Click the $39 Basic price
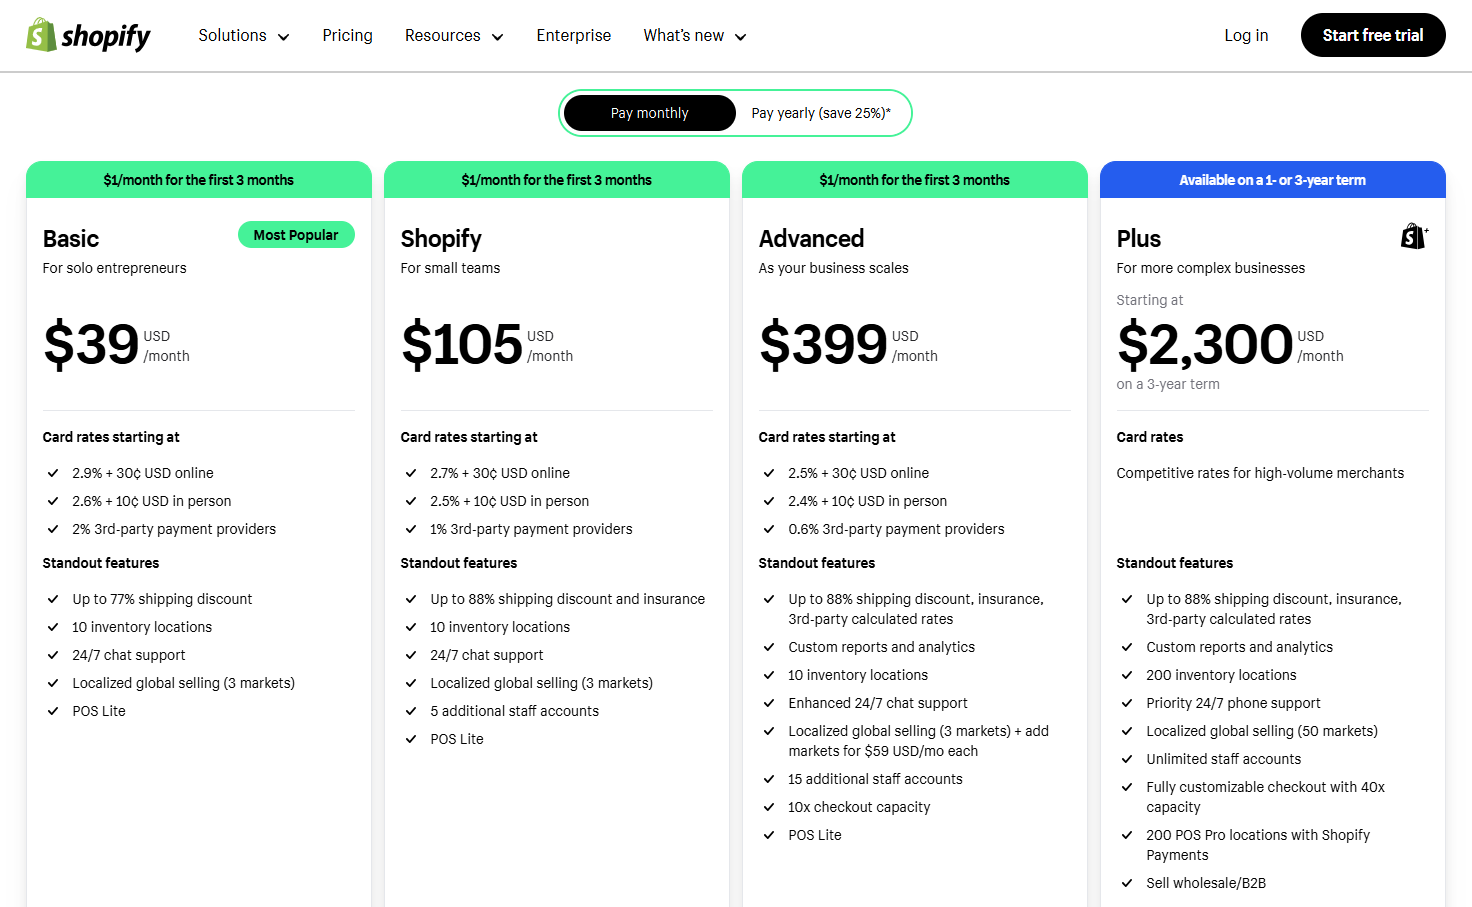This screenshot has width=1472, height=907. click(91, 345)
